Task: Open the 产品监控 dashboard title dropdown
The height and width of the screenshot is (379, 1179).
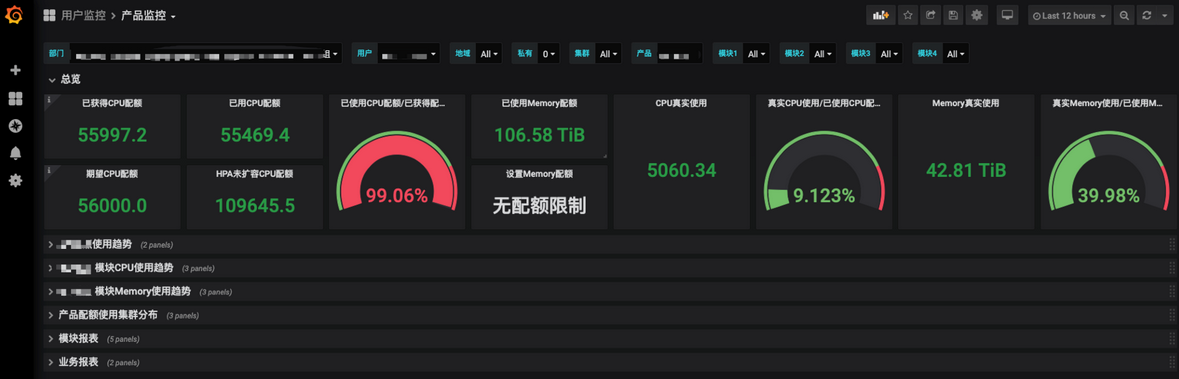Action: 148,15
